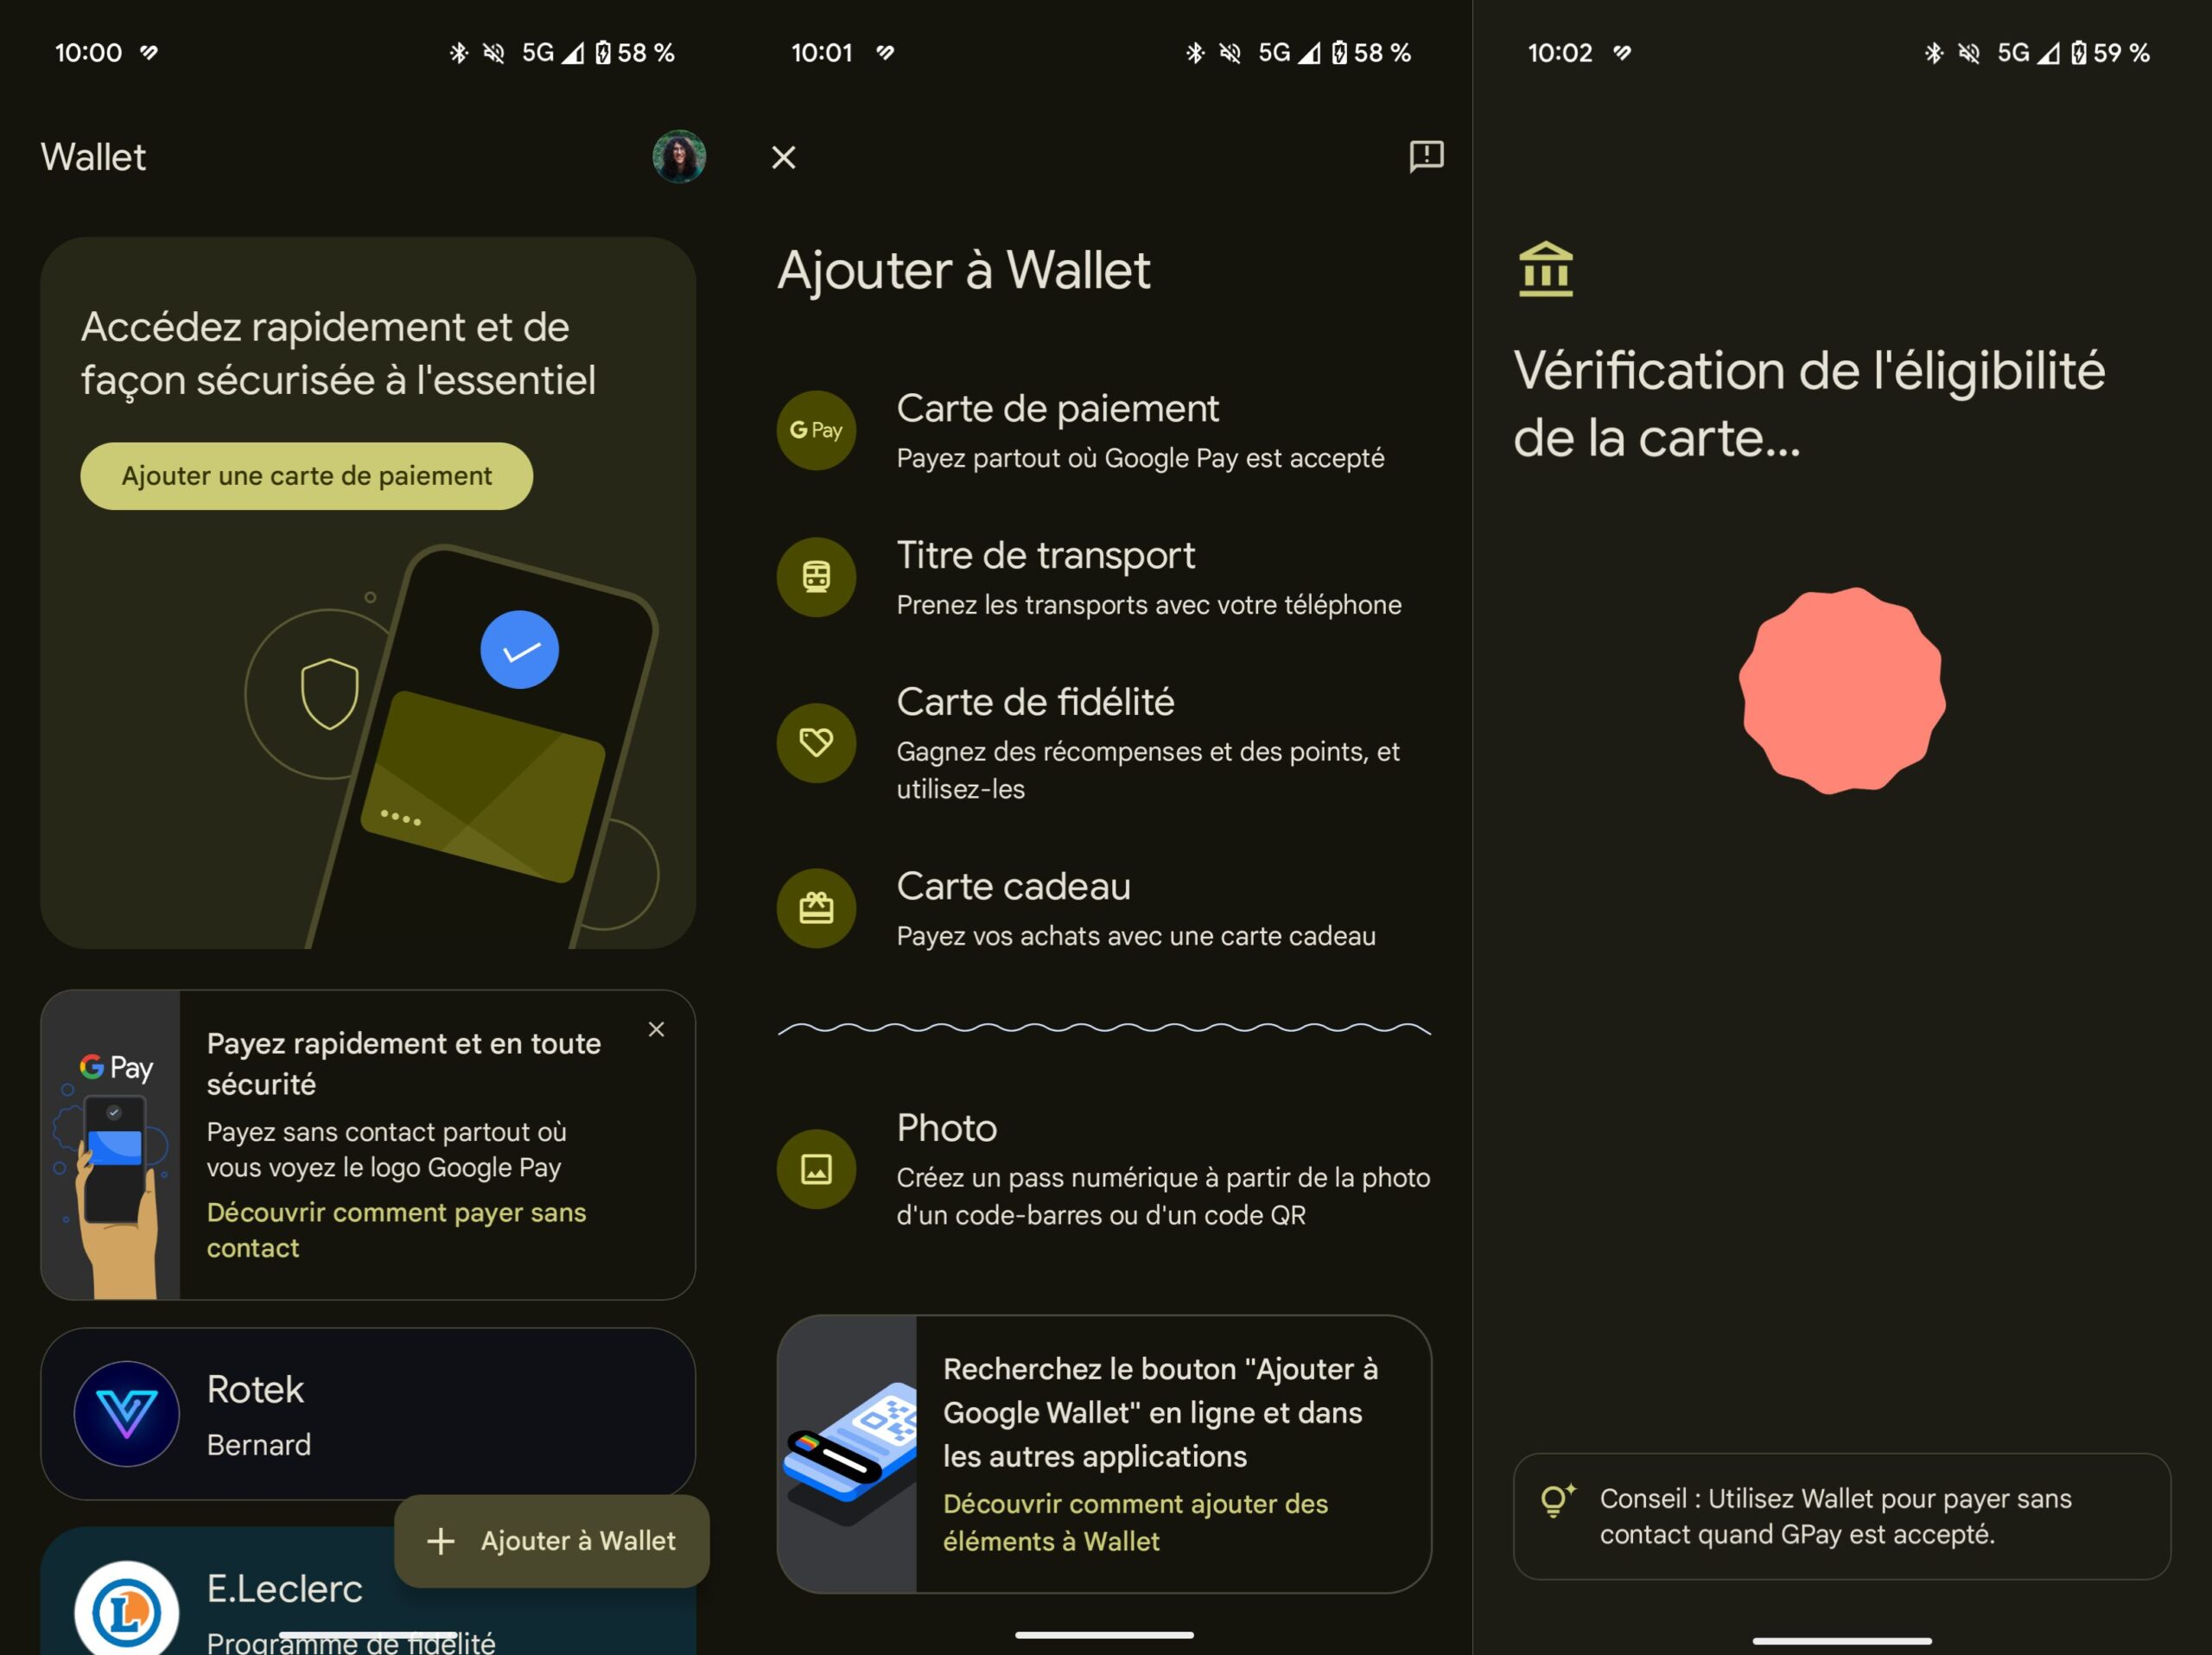Screen dimensions: 2212x1655
Task: Select Titre de transport menu entry
Action: [x=1104, y=577]
